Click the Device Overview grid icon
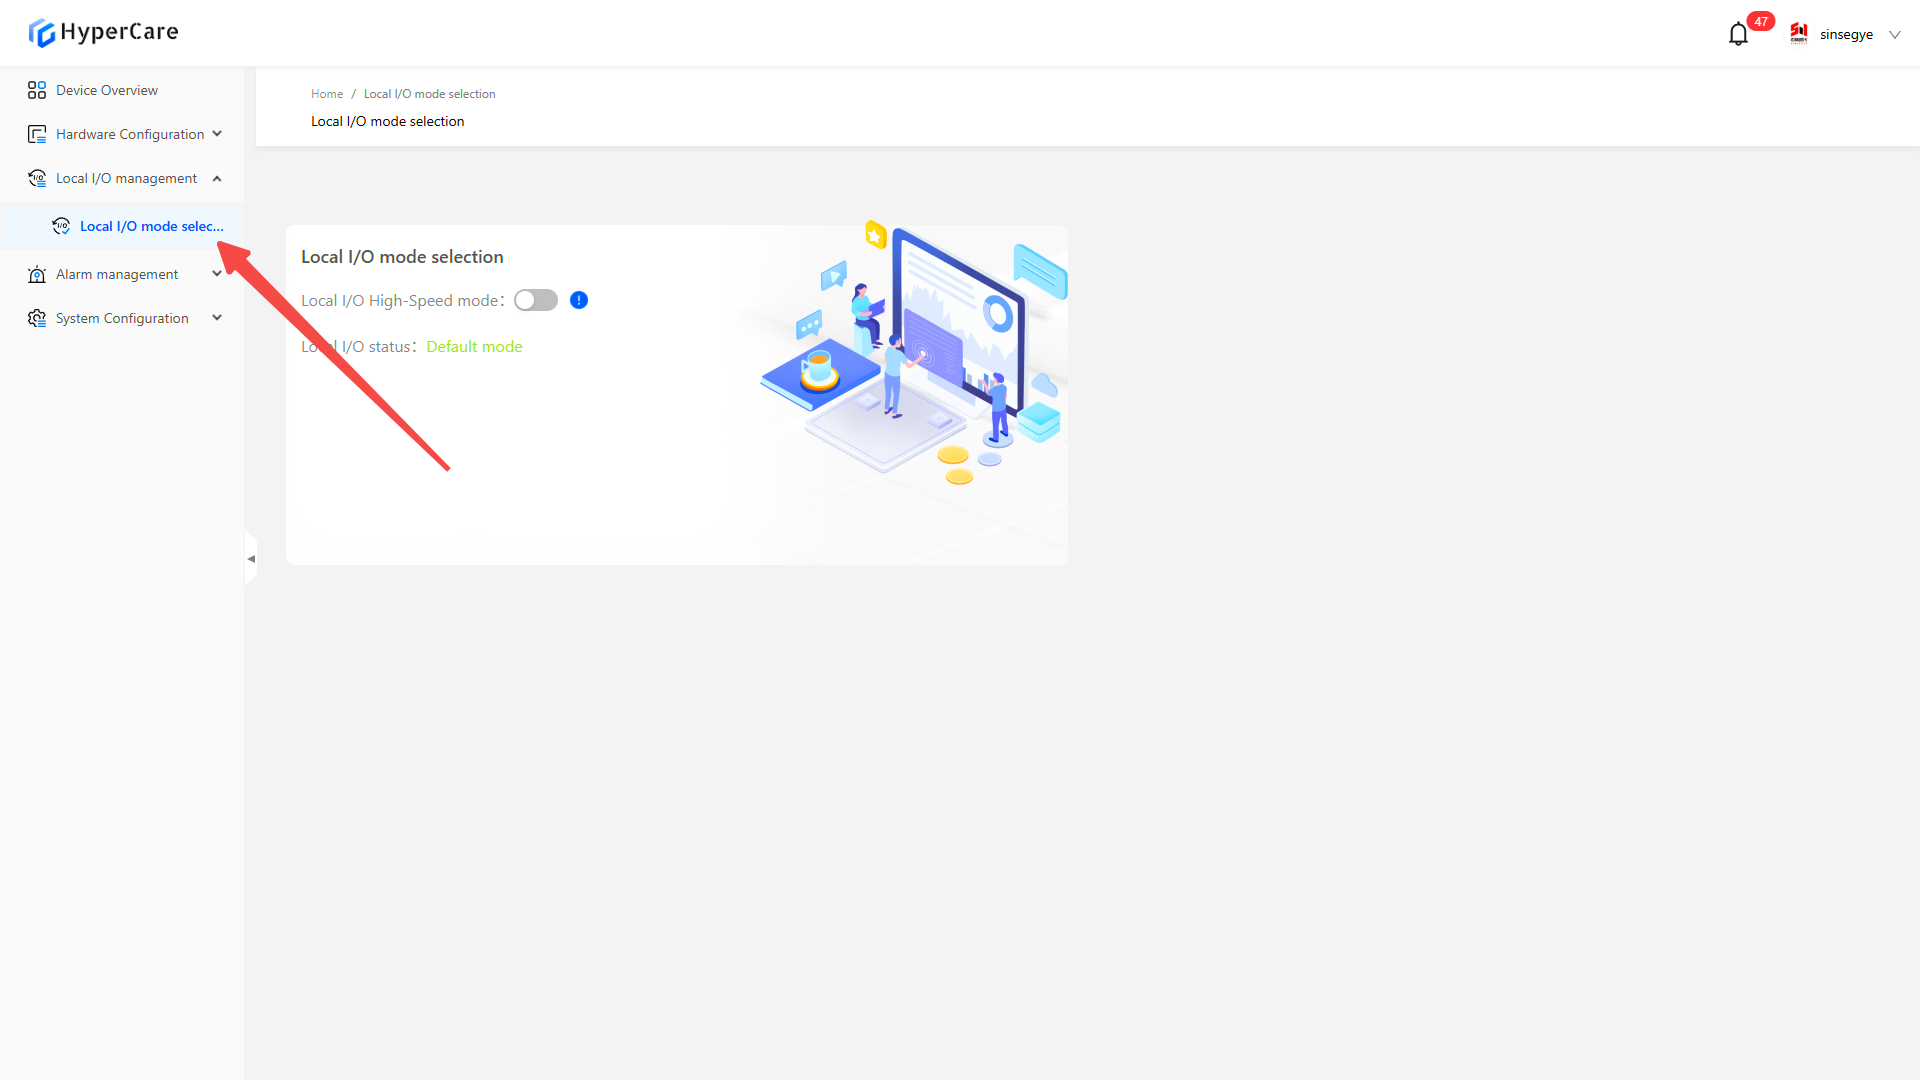The image size is (1920, 1080). coord(37,90)
